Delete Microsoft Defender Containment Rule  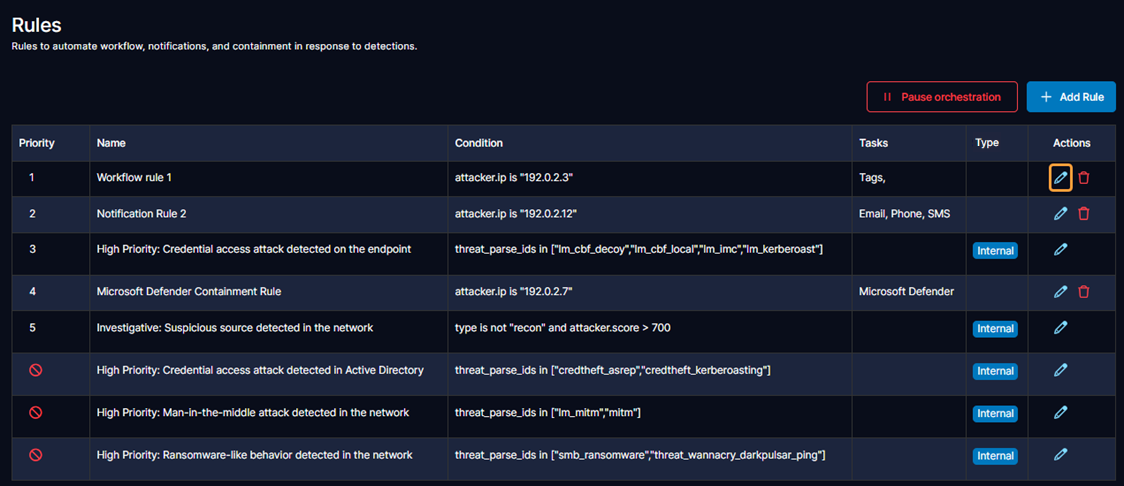[1084, 292]
